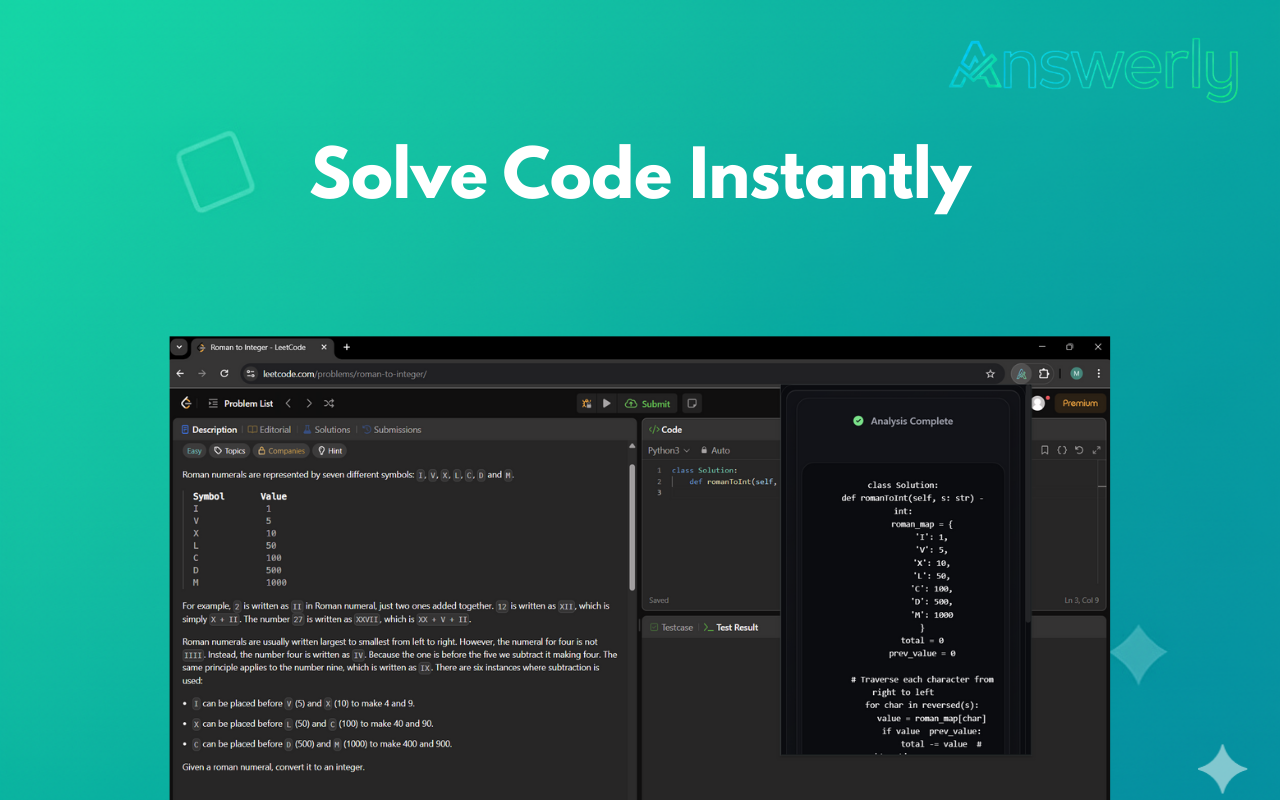Toggle the Auto lock setting
Image resolution: width=1280 pixels, height=800 pixels.
(x=715, y=450)
